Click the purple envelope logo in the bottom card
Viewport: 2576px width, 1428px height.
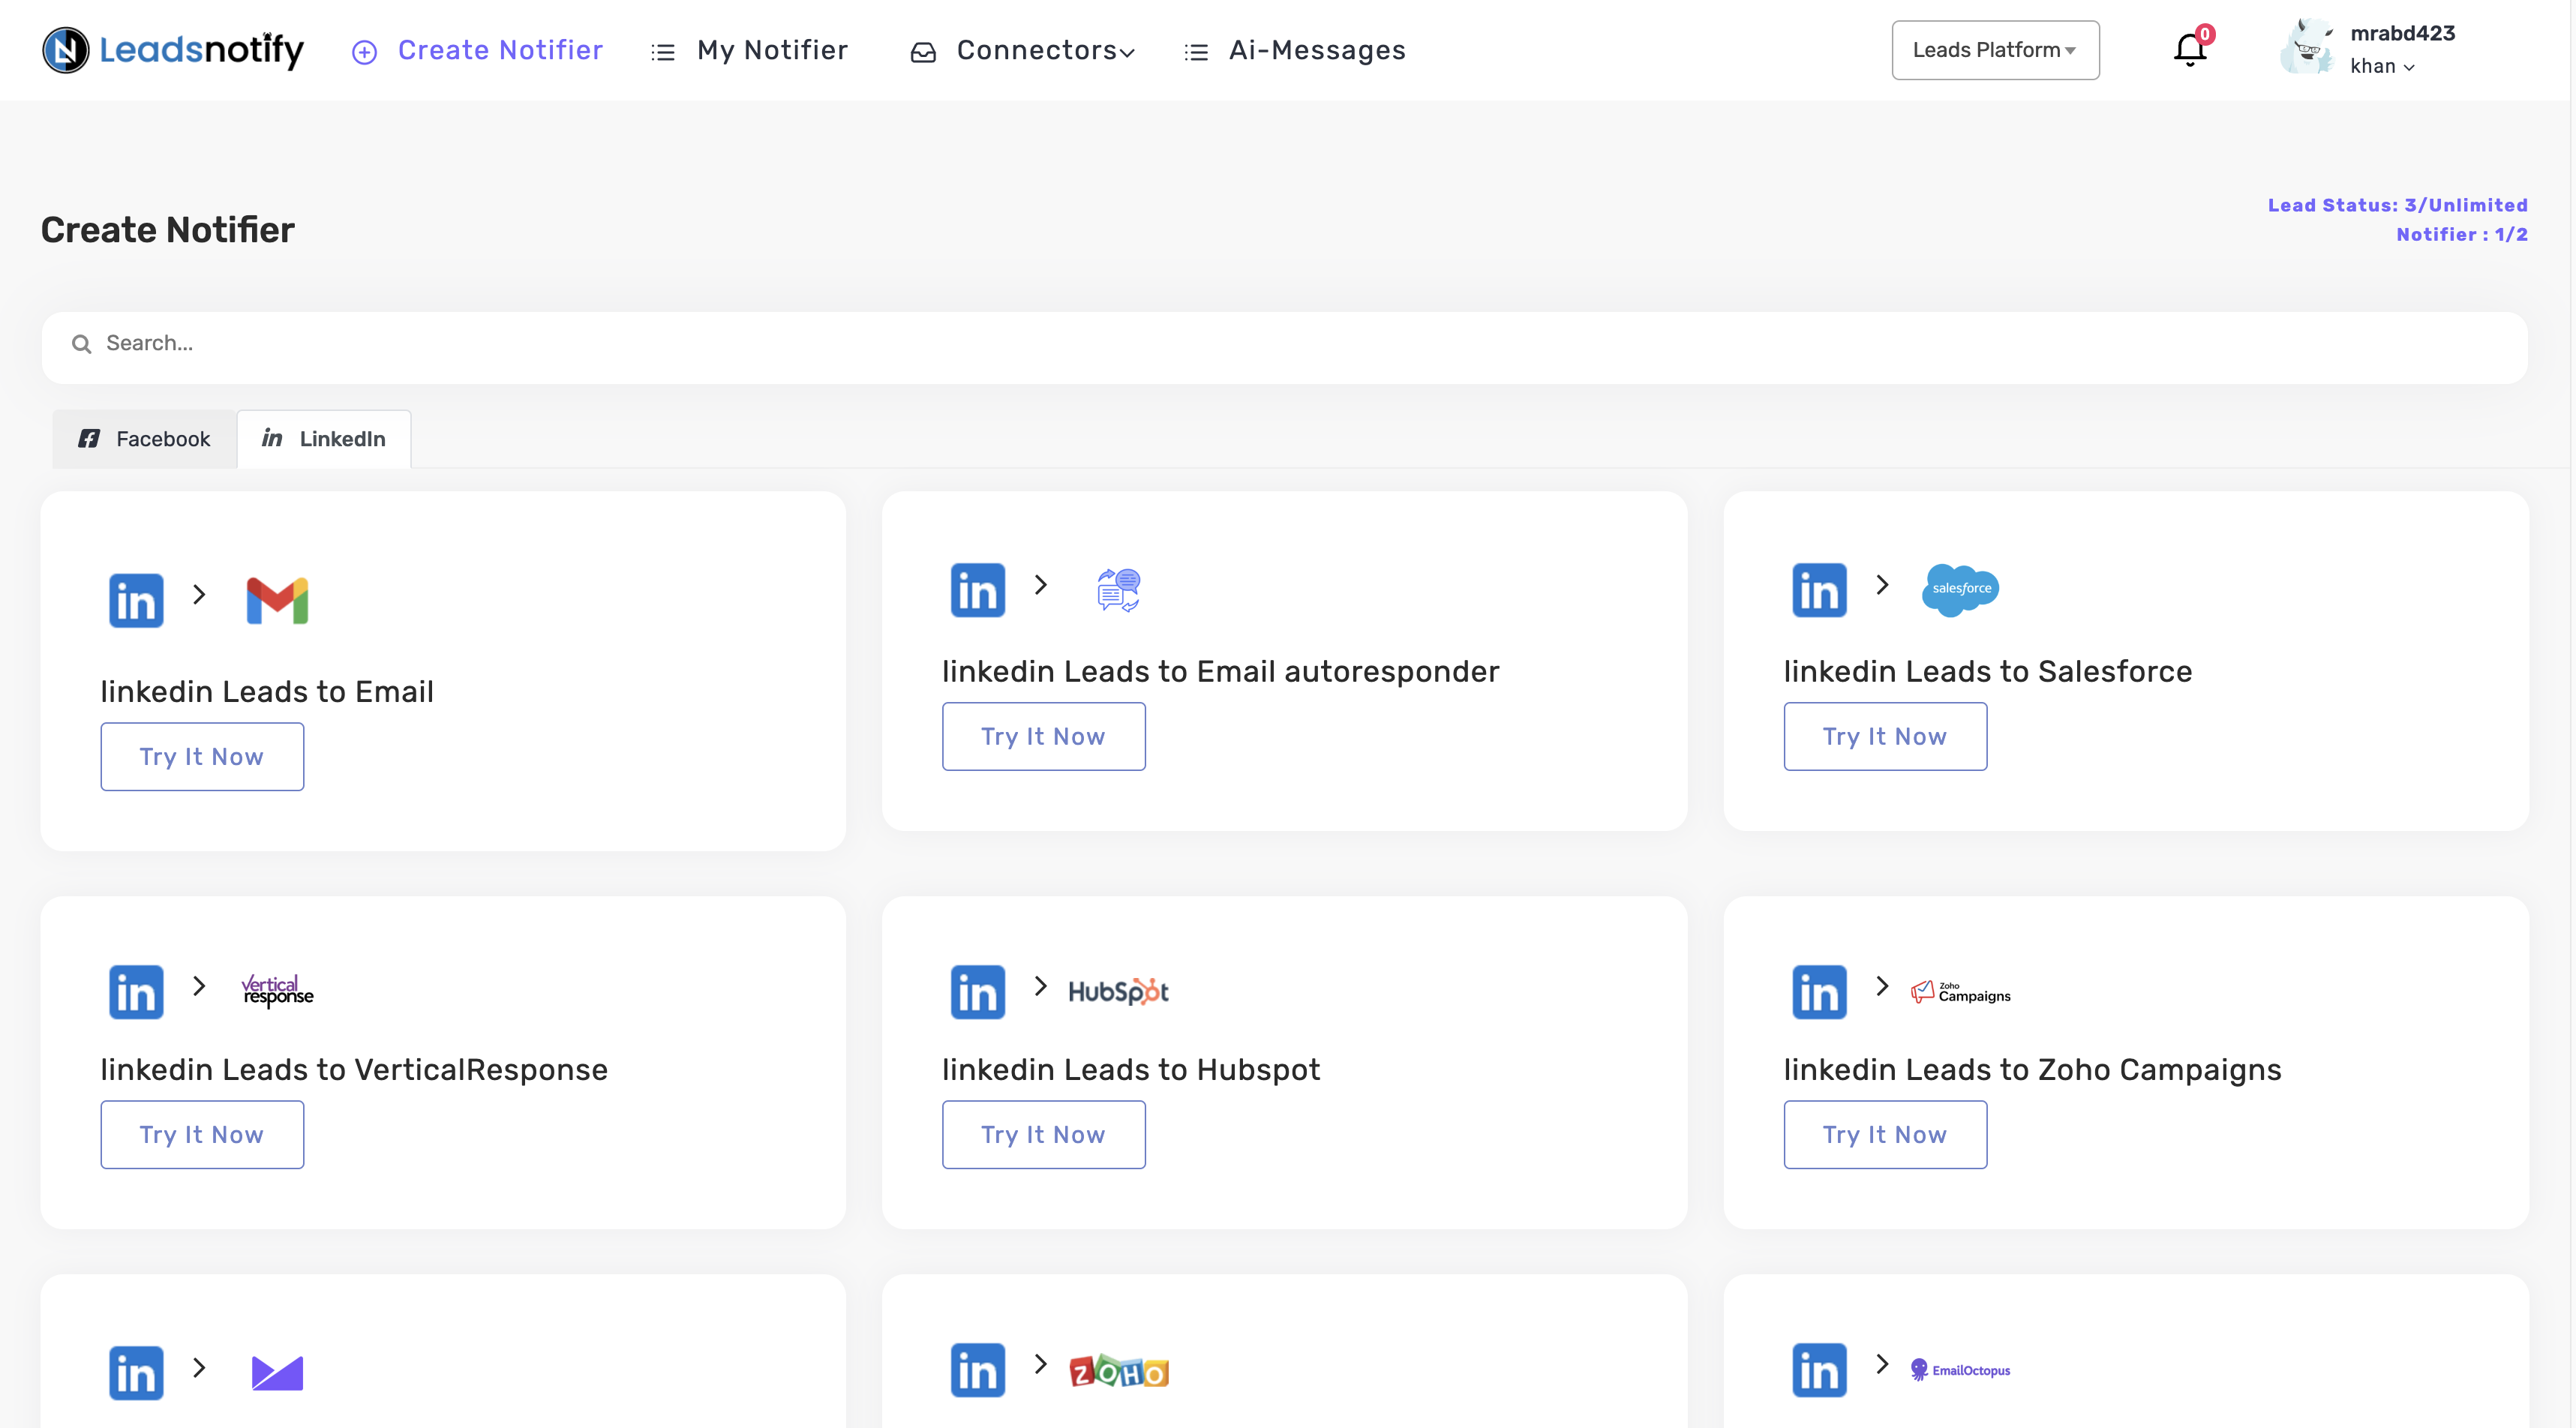click(277, 1373)
